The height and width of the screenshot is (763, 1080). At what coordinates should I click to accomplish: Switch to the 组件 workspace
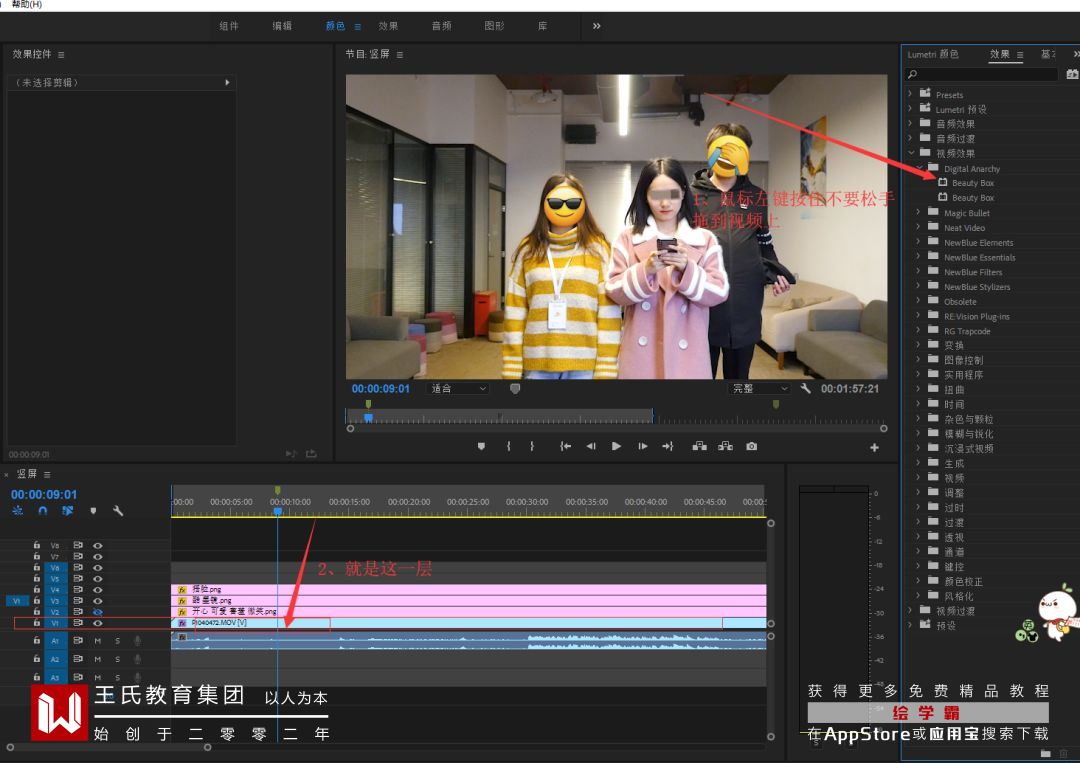point(229,25)
